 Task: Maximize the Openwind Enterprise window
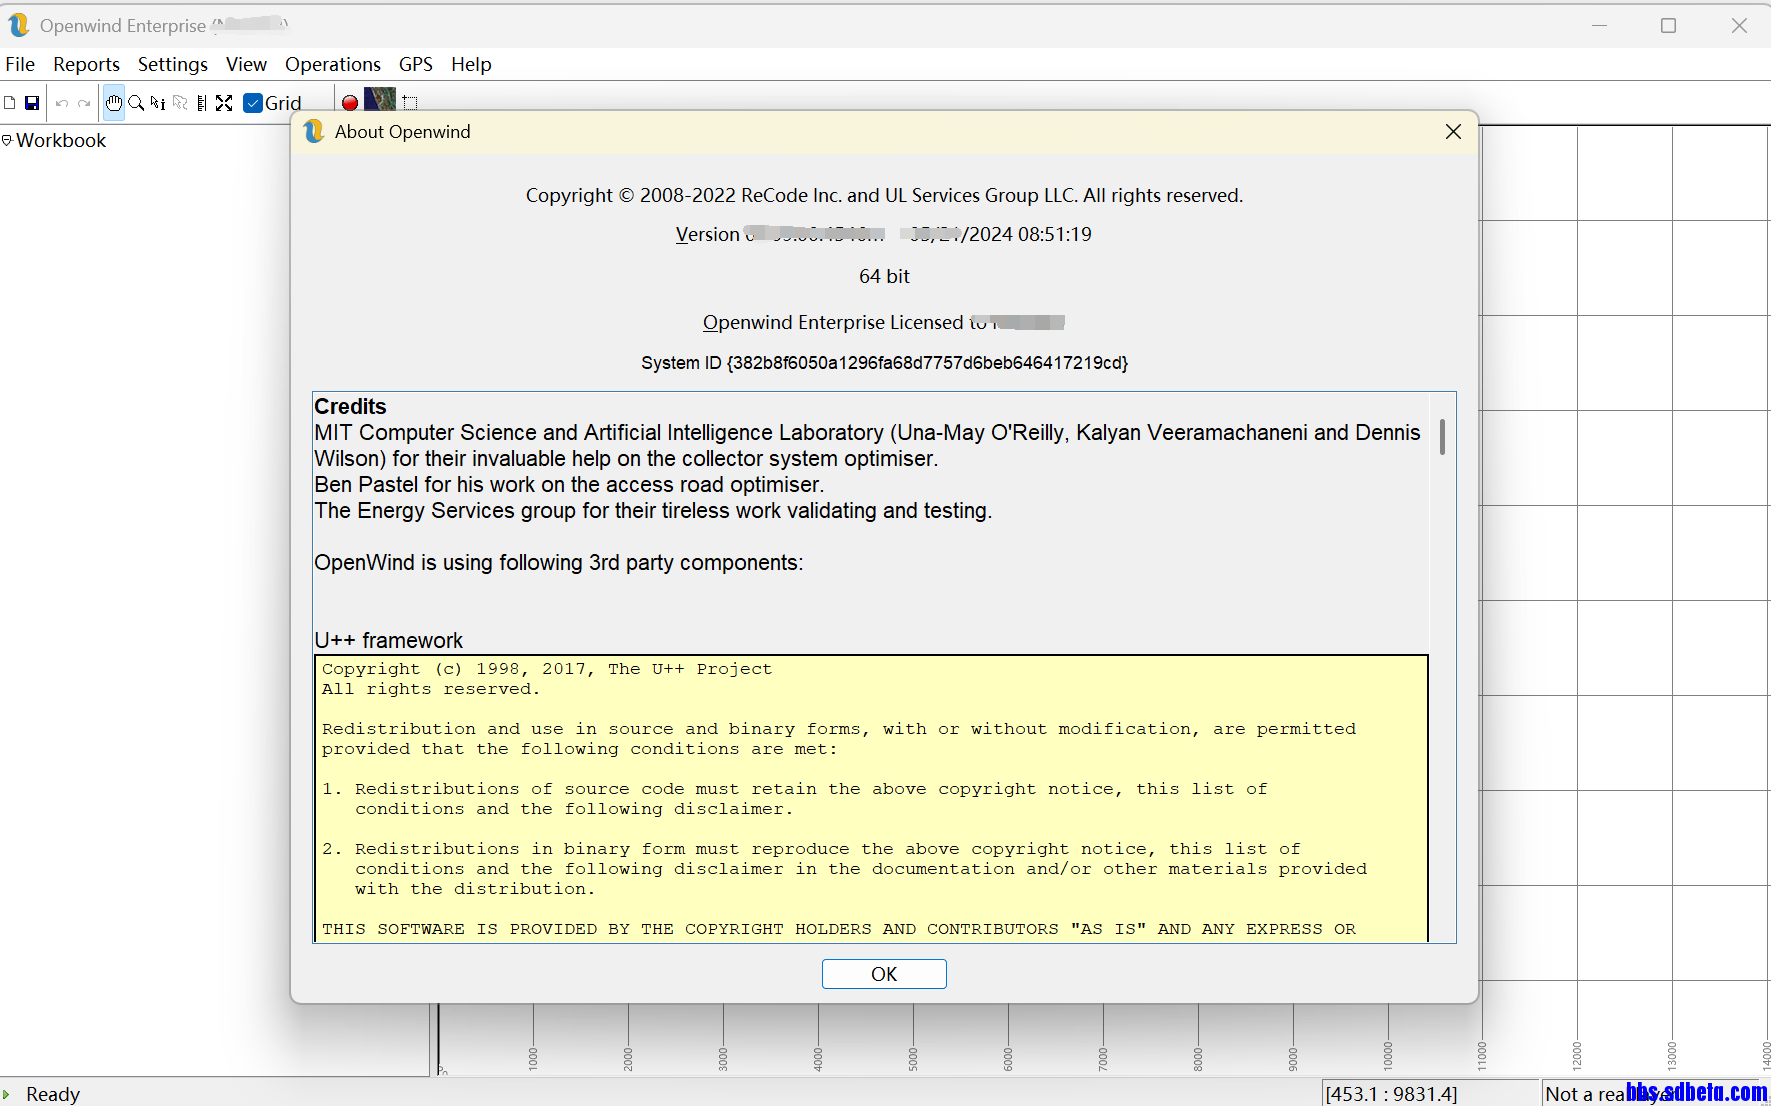[1668, 25]
